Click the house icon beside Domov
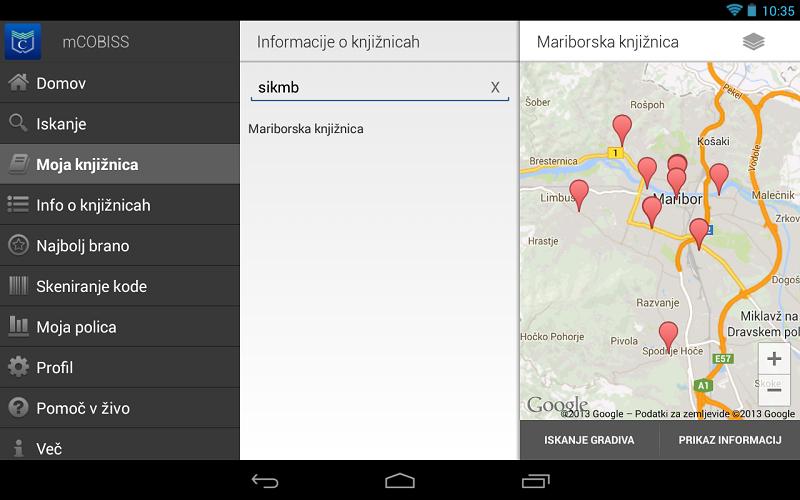The height and width of the screenshot is (500, 800). (18, 83)
